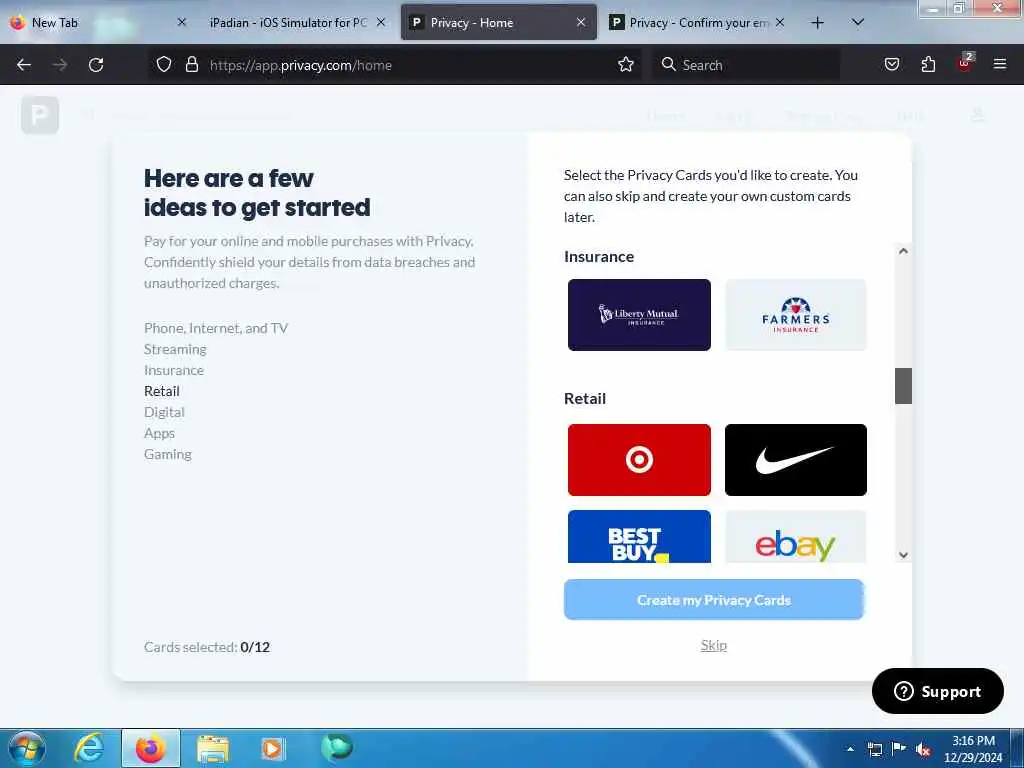Screen dimensions: 1024x768
Task: Open media player taskbar icon
Action: pos(272,748)
